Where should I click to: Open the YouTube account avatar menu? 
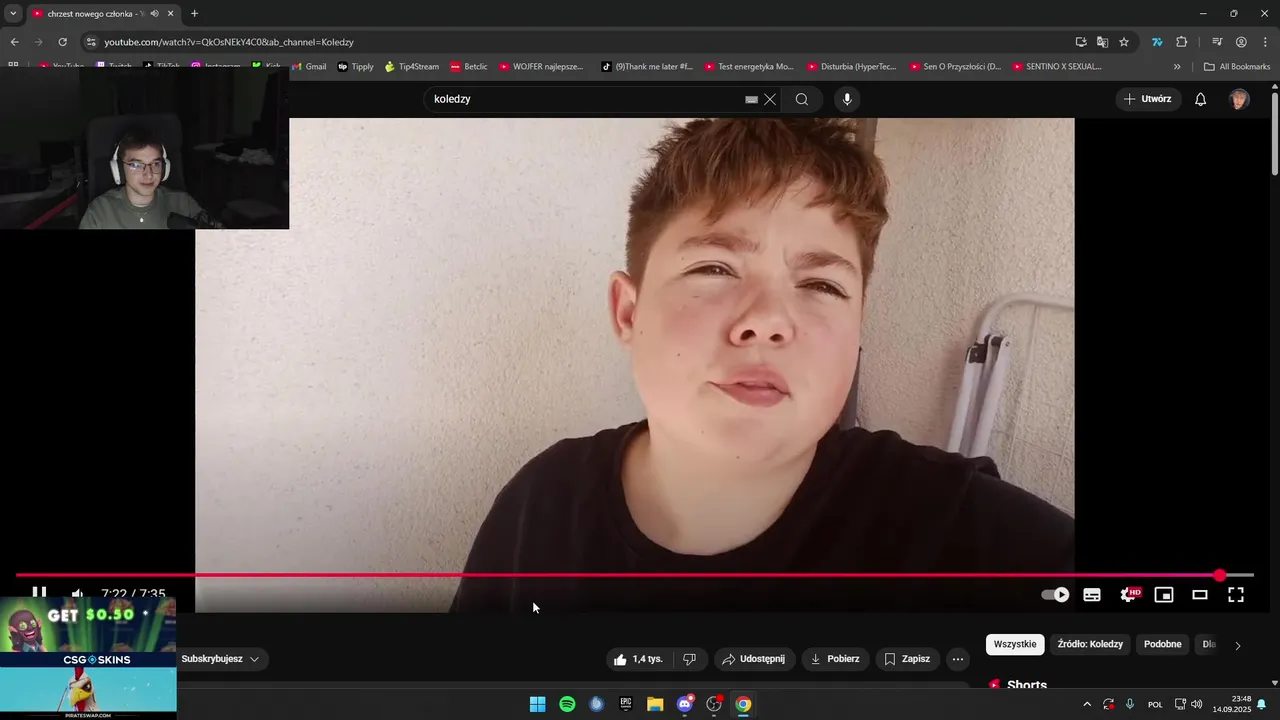(1239, 99)
